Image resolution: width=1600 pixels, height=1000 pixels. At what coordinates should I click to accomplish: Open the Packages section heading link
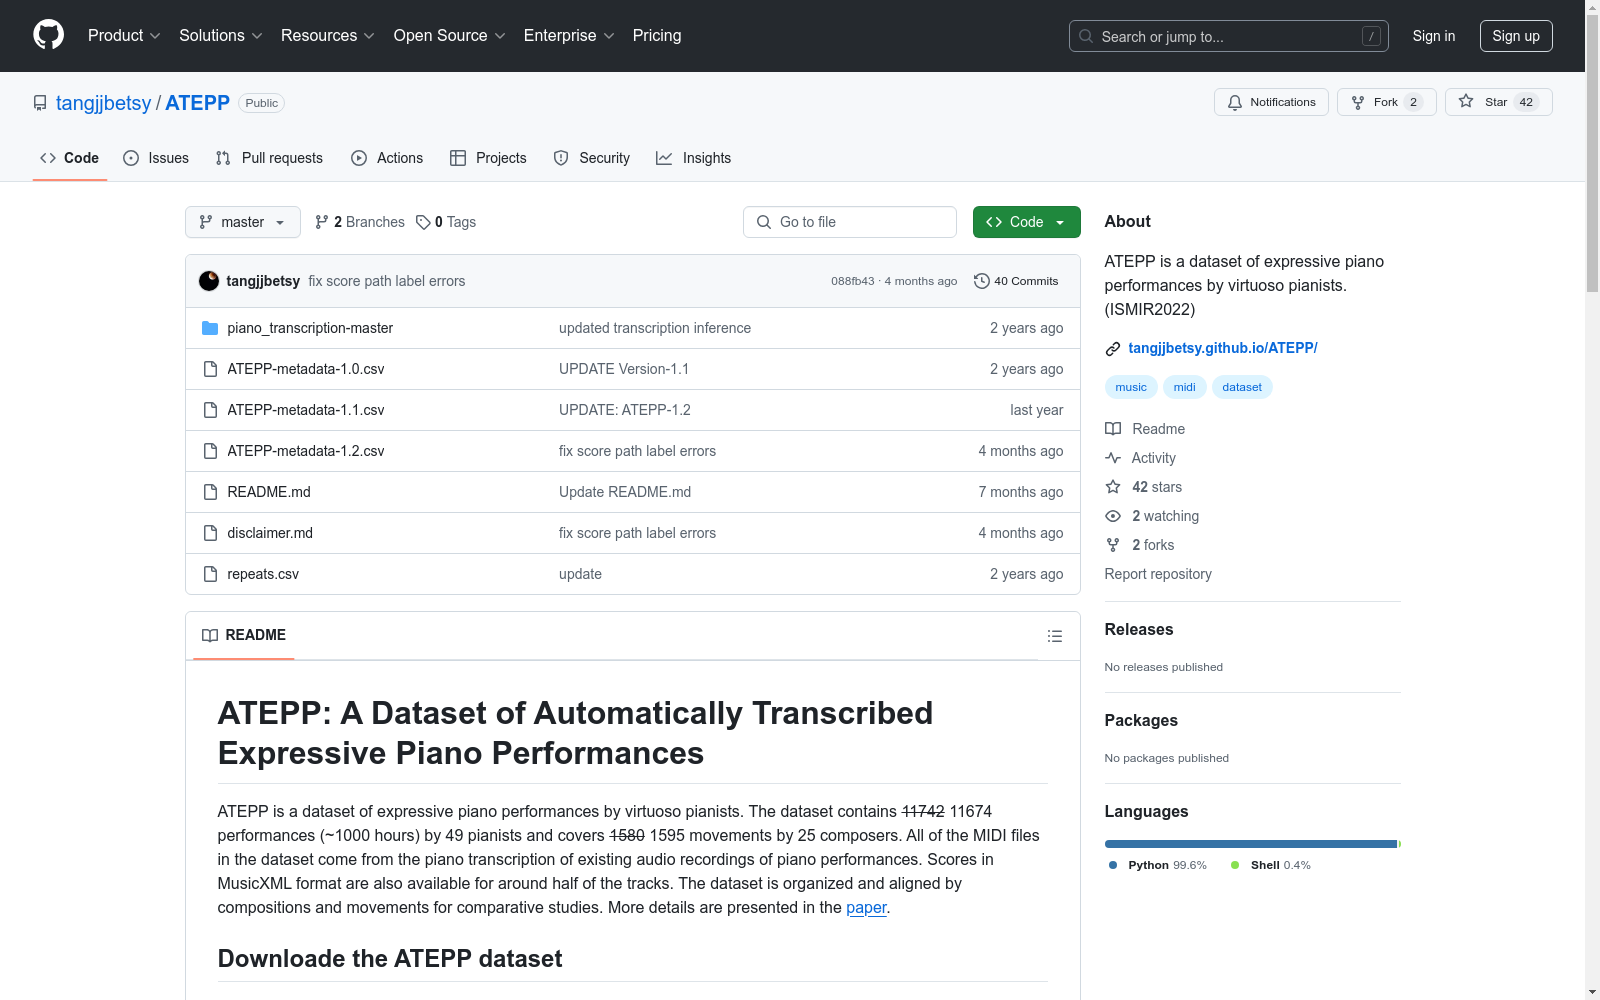pyautogui.click(x=1141, y=720)
